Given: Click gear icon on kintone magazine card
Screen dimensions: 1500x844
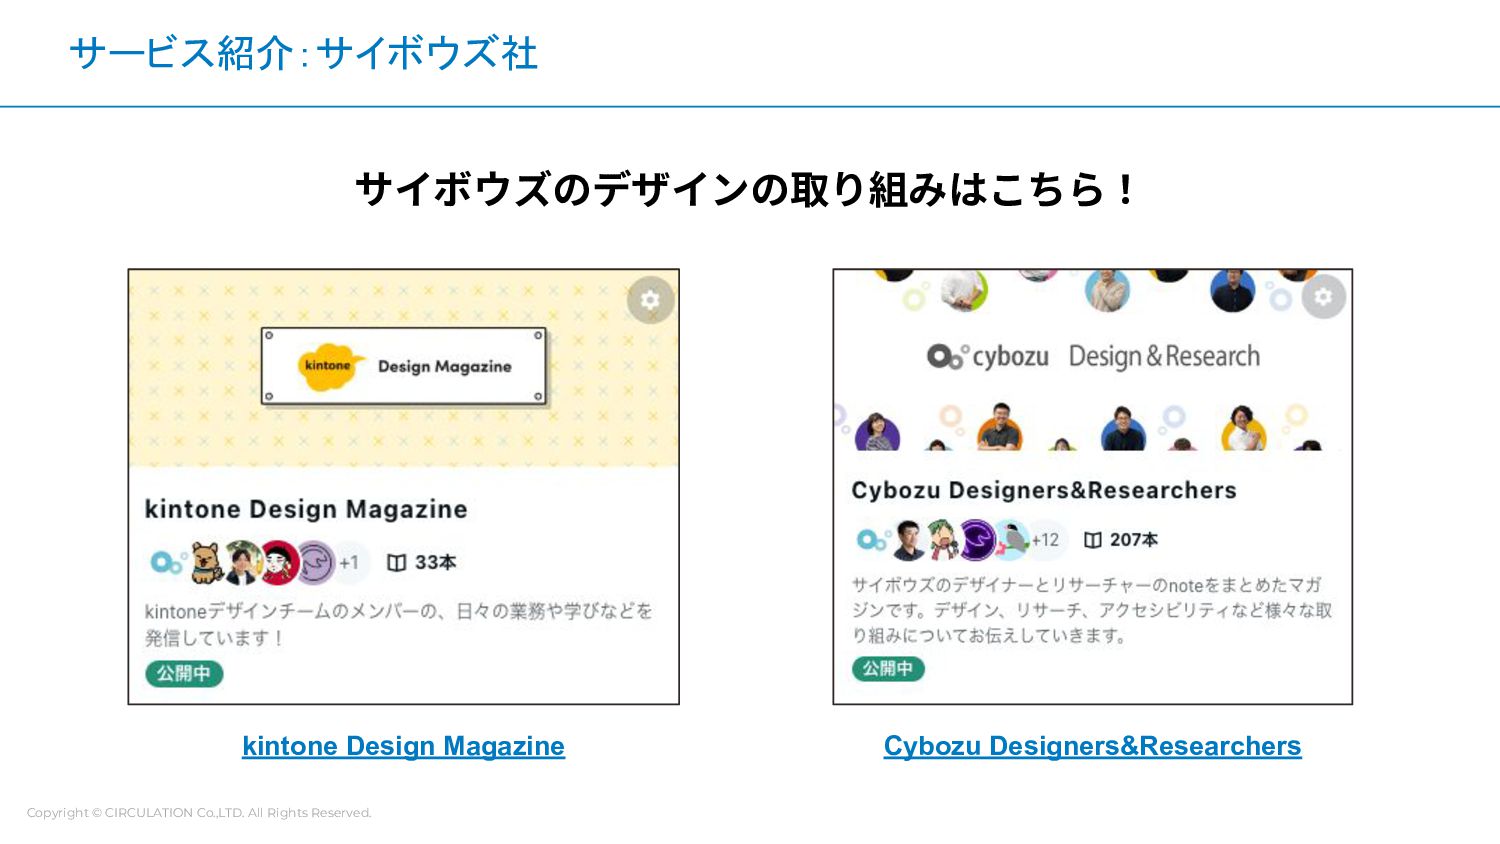Looking at the screenshot, I should point(650,299).
